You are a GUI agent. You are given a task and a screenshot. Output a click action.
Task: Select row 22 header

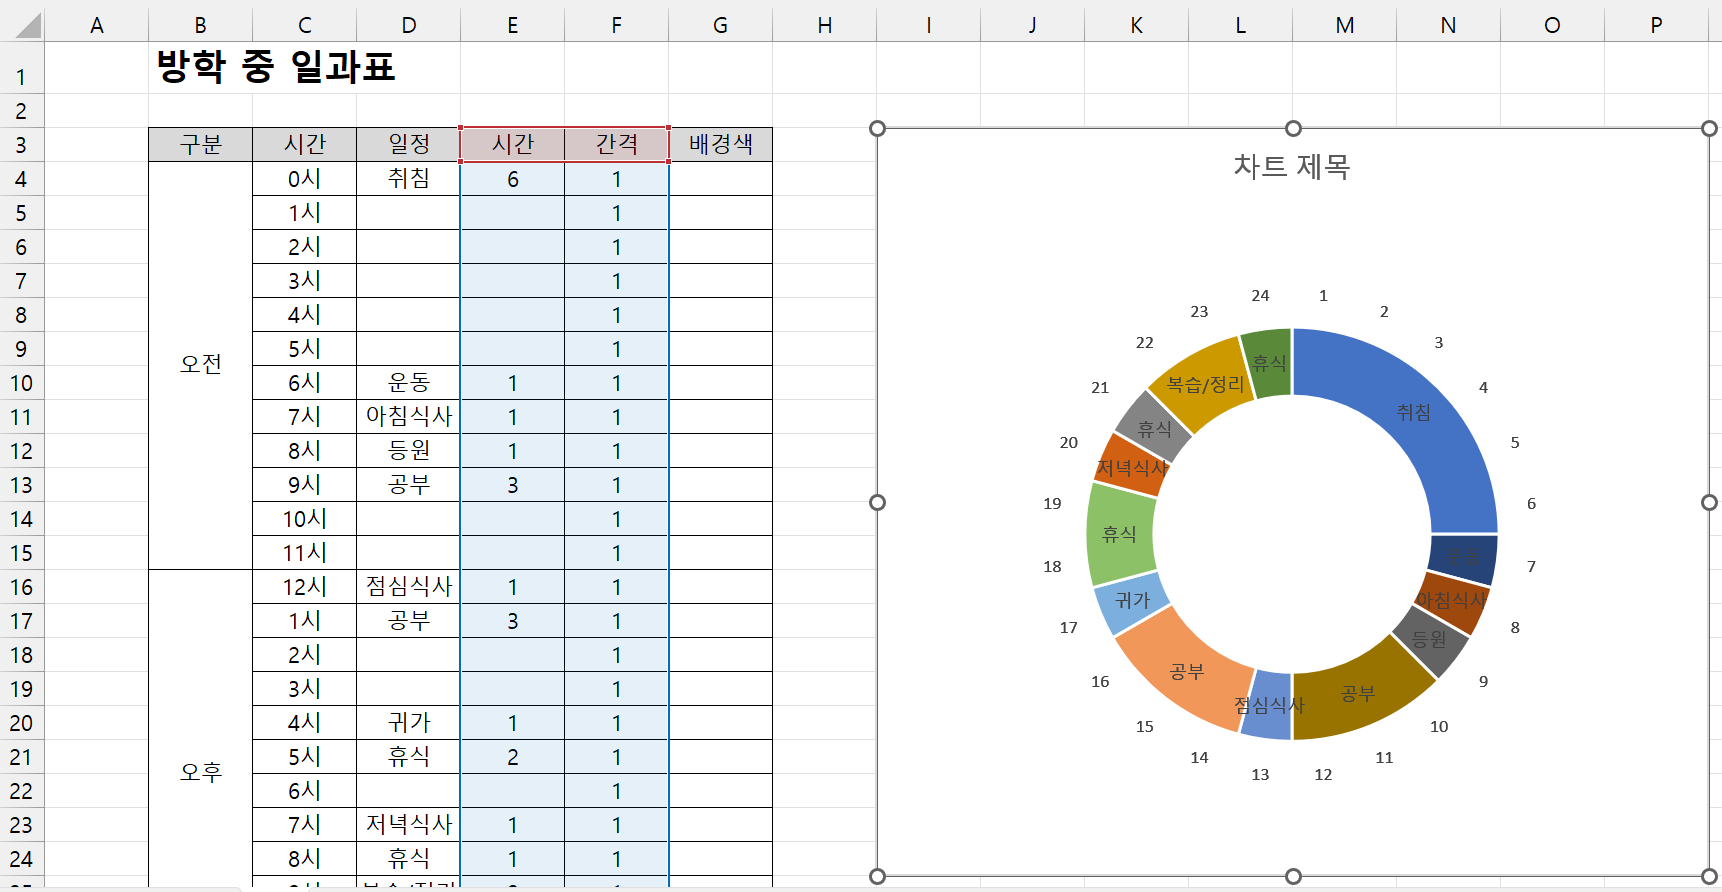tap(21, 791)
